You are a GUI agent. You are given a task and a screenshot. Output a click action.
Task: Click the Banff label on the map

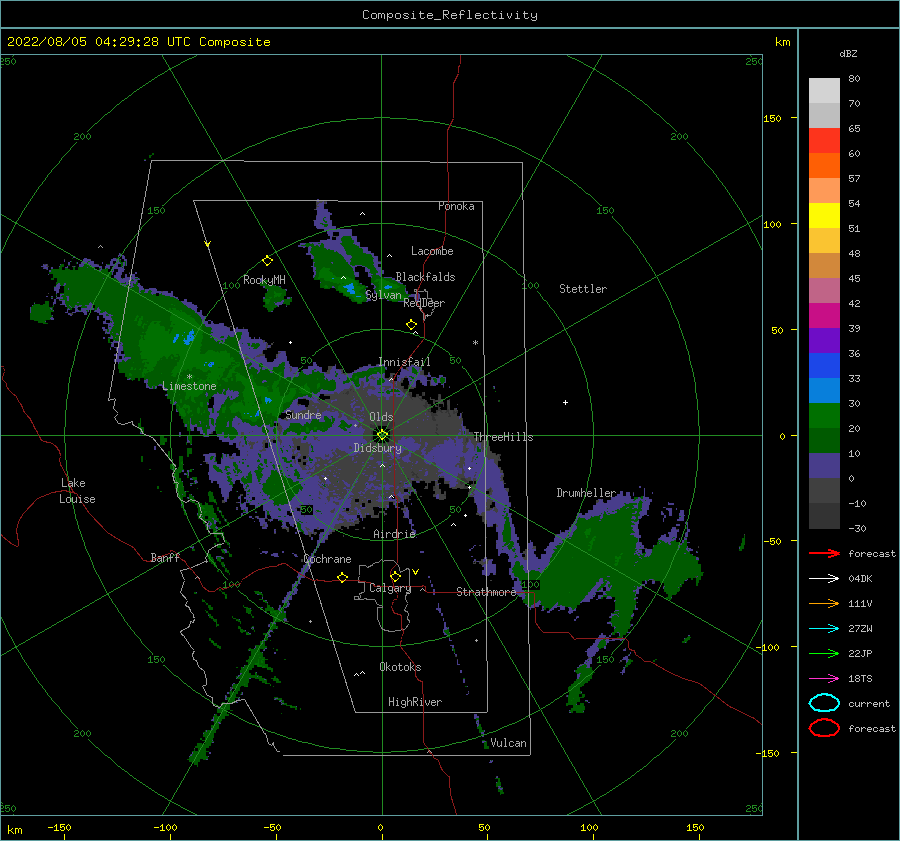(165, 557)
